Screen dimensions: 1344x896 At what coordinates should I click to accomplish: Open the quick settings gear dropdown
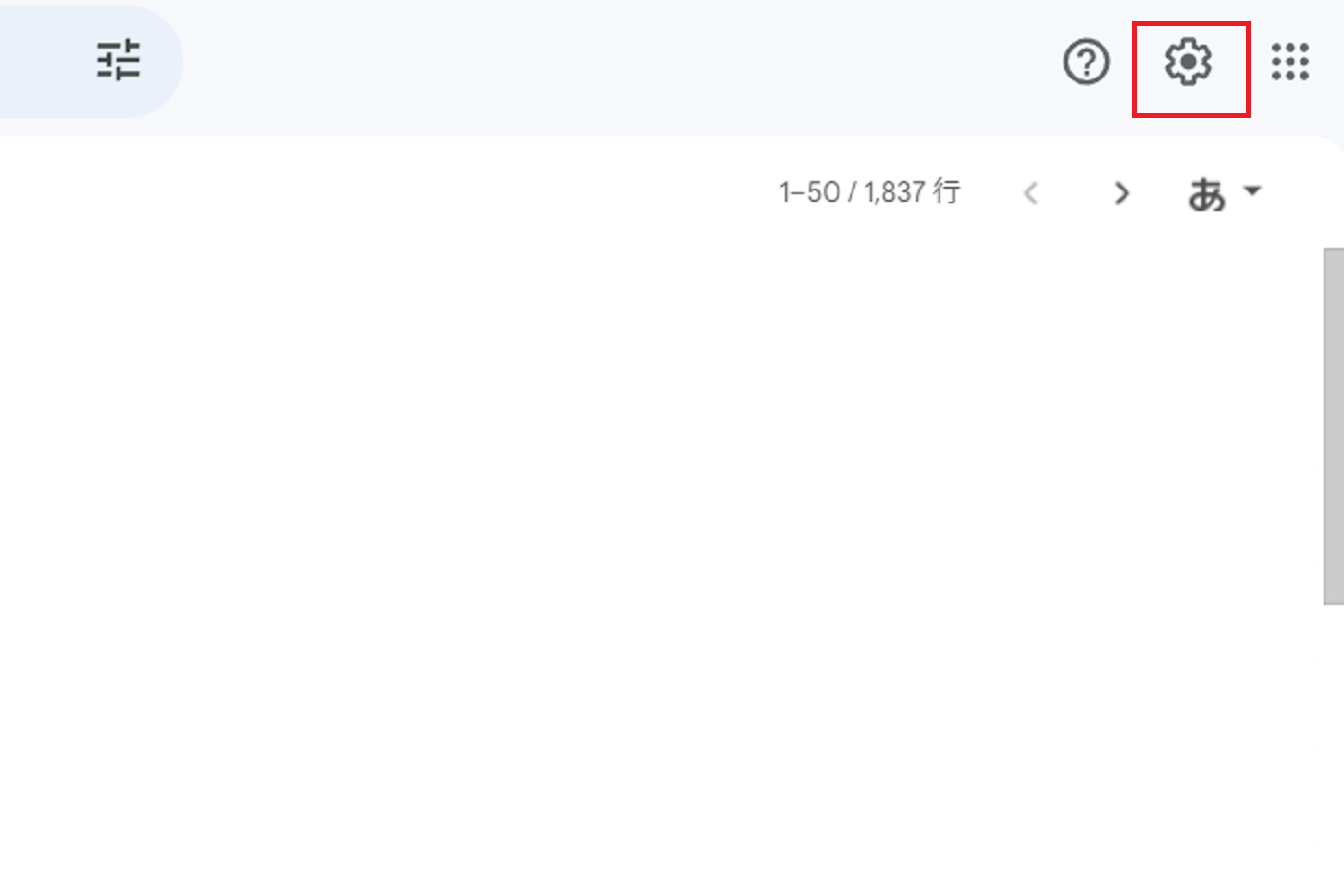(x=1189, y=63)
